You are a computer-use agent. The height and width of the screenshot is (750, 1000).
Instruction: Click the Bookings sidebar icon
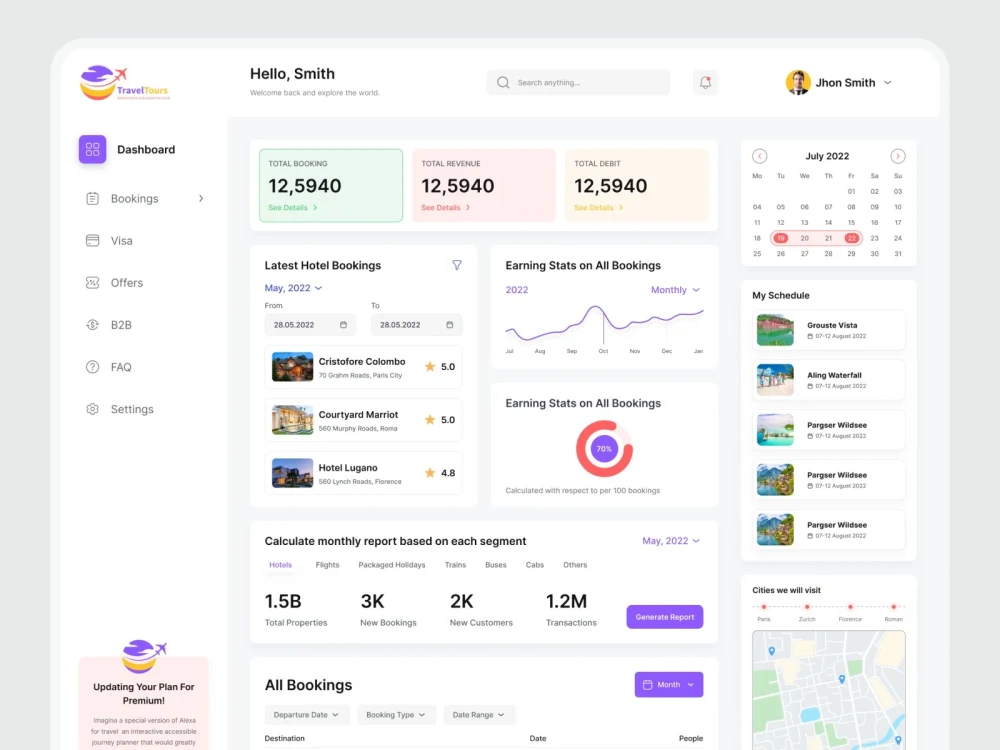point(95,198)
